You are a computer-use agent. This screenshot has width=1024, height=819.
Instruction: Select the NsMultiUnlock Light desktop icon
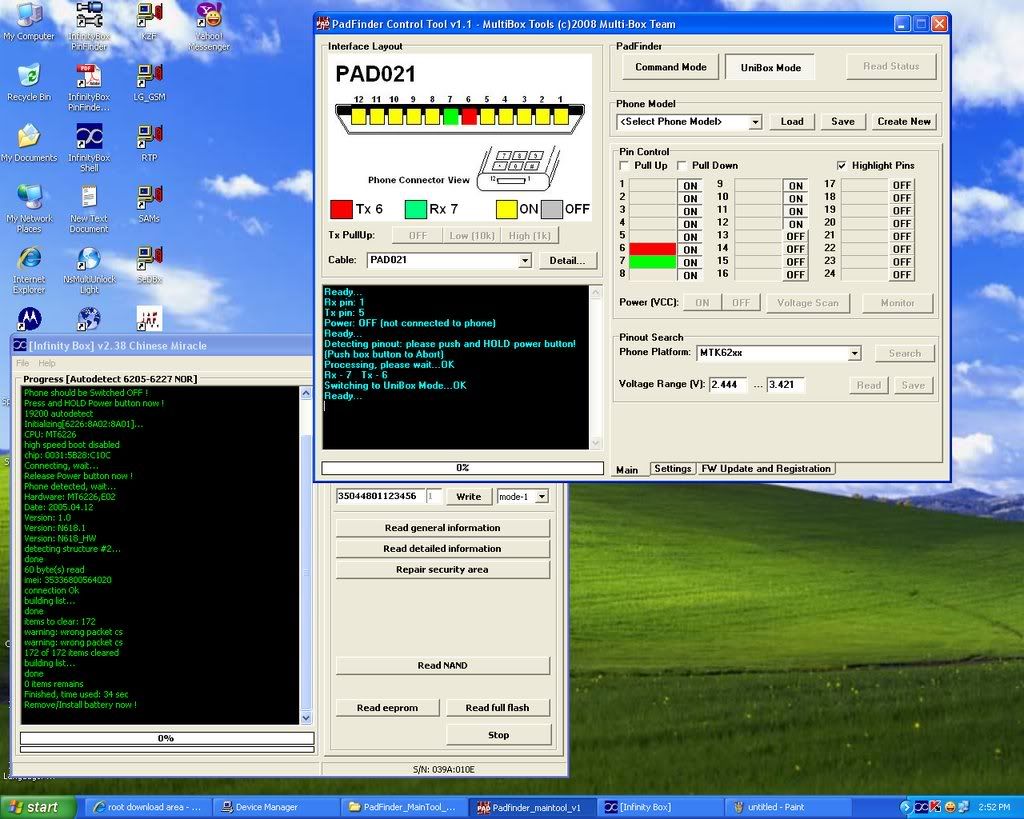pos(89,270)
